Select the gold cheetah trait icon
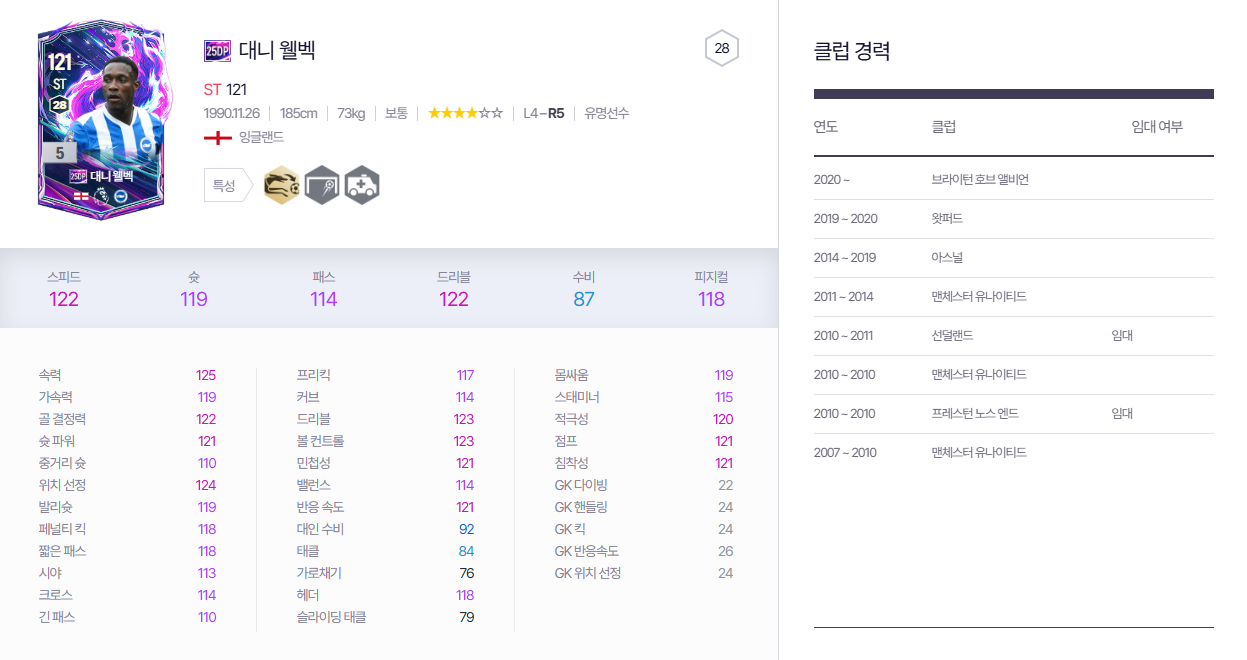1247x660 pixels. pos(281,185)
